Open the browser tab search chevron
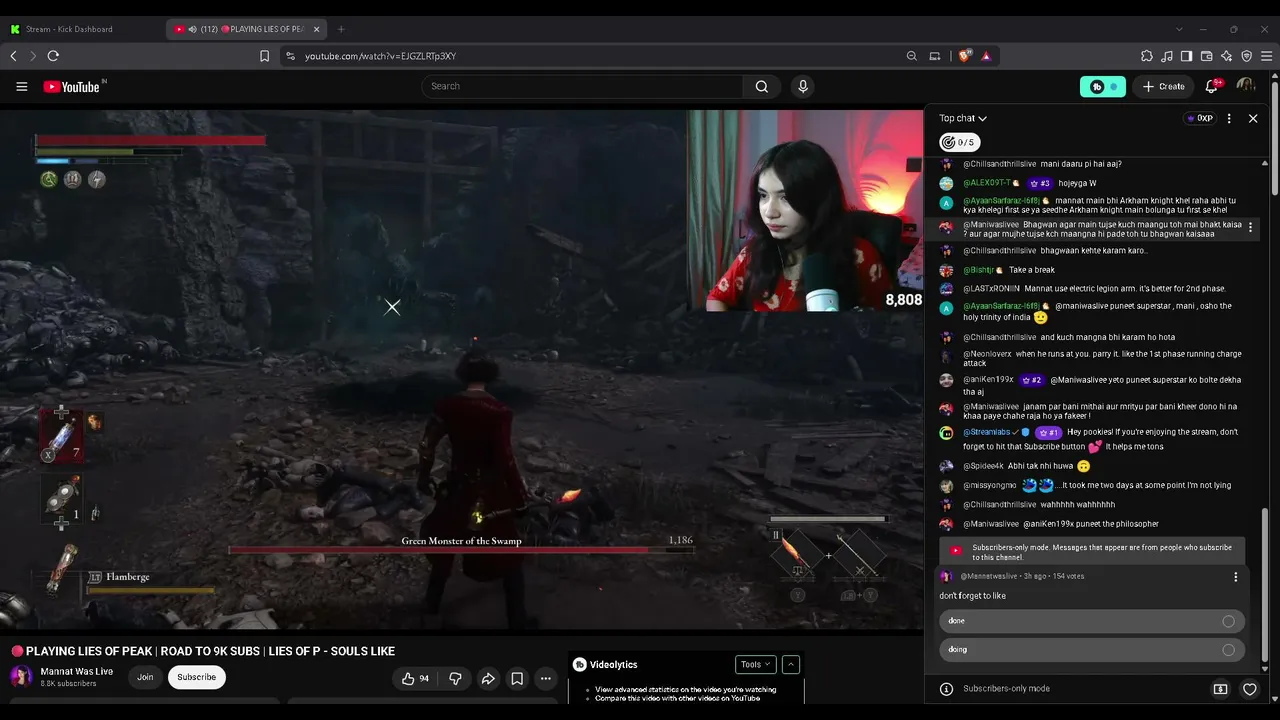This screenshot has height=720, width=1280. pos(1179,29)
